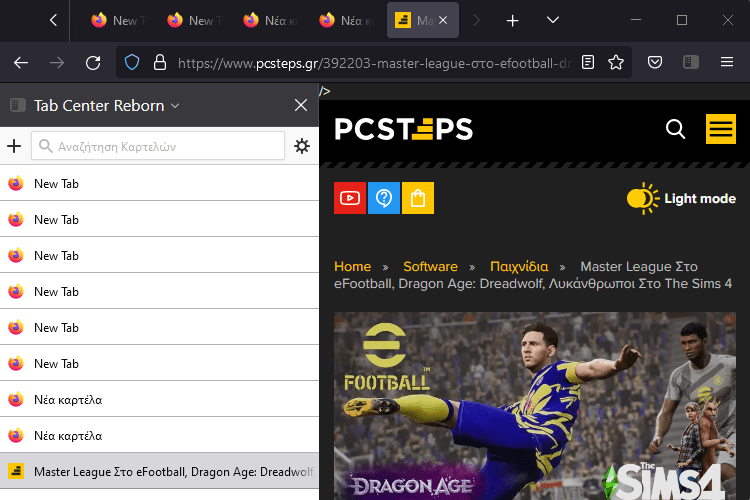Reload the current page
The image size is (750, 500).
click(x=93, y=63)
